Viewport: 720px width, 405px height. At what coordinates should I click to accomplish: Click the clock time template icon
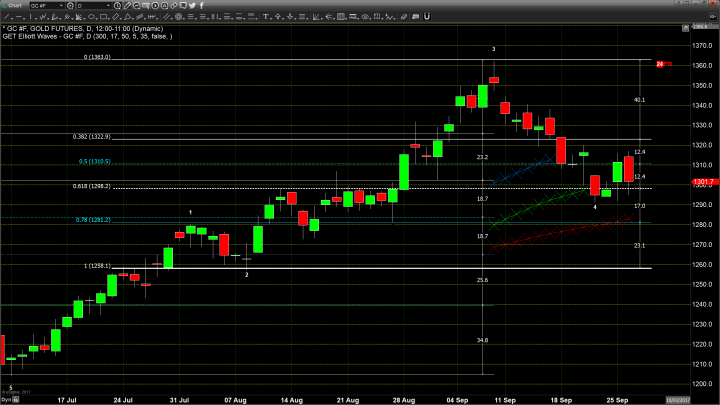(x=118, y=6)
